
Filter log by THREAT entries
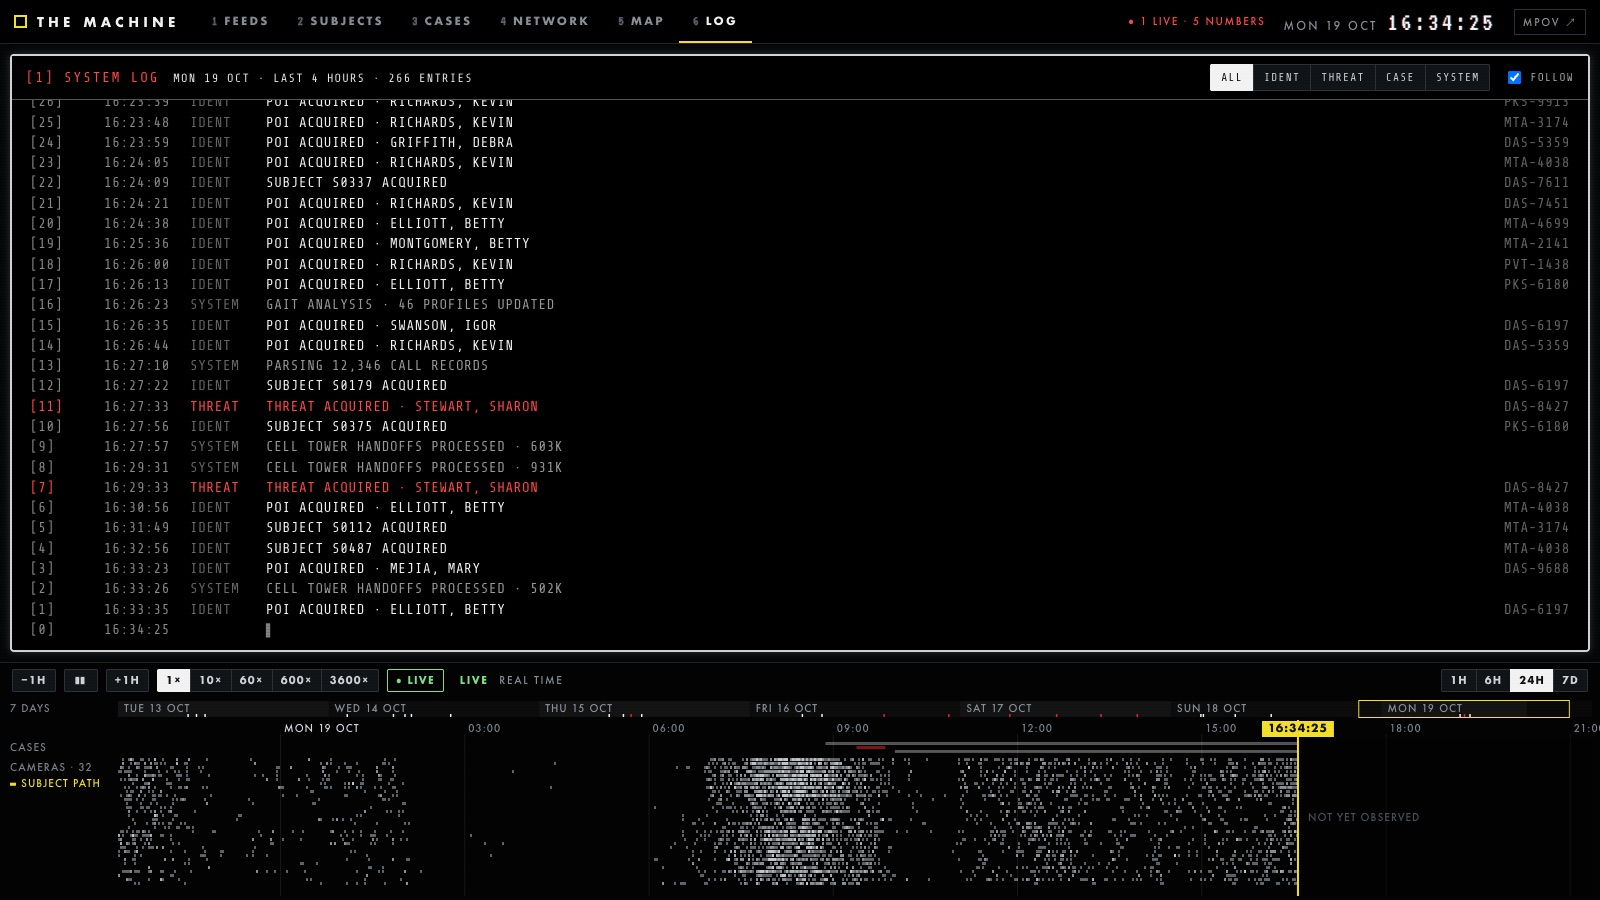coord(1342,77)
